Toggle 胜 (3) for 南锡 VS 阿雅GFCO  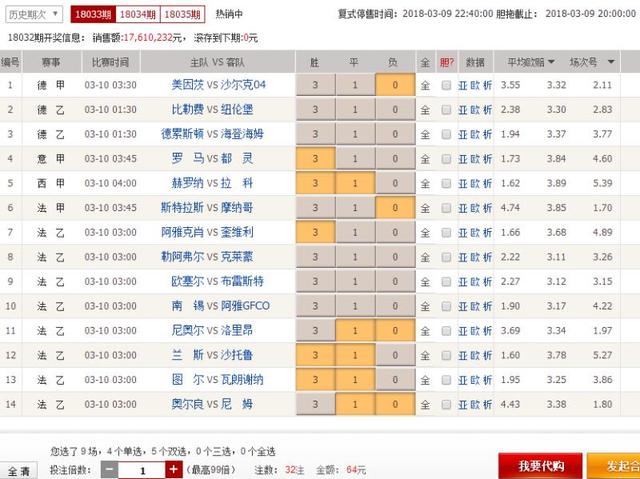[x=316, y=306]
